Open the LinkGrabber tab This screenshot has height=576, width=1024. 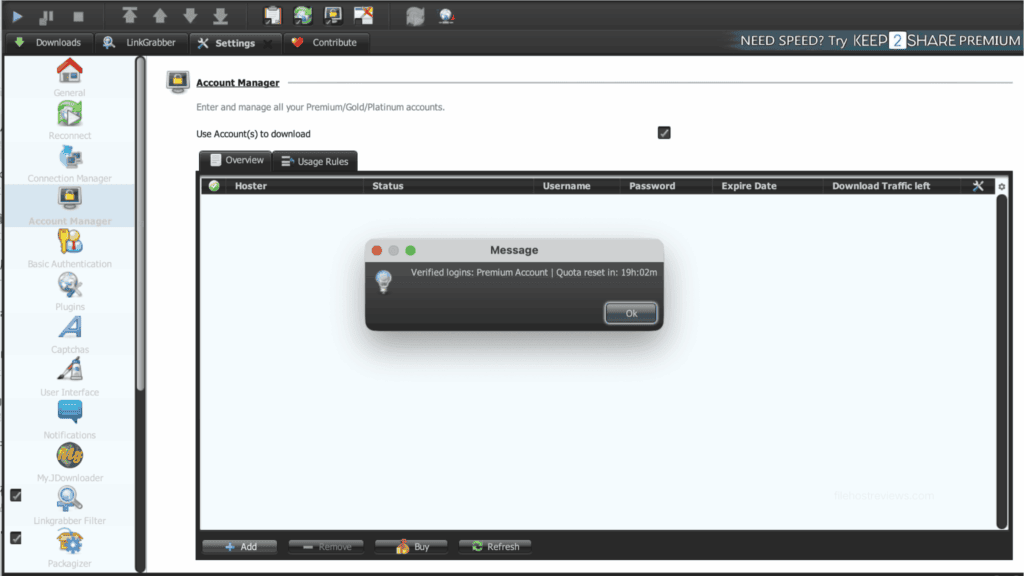140,42
